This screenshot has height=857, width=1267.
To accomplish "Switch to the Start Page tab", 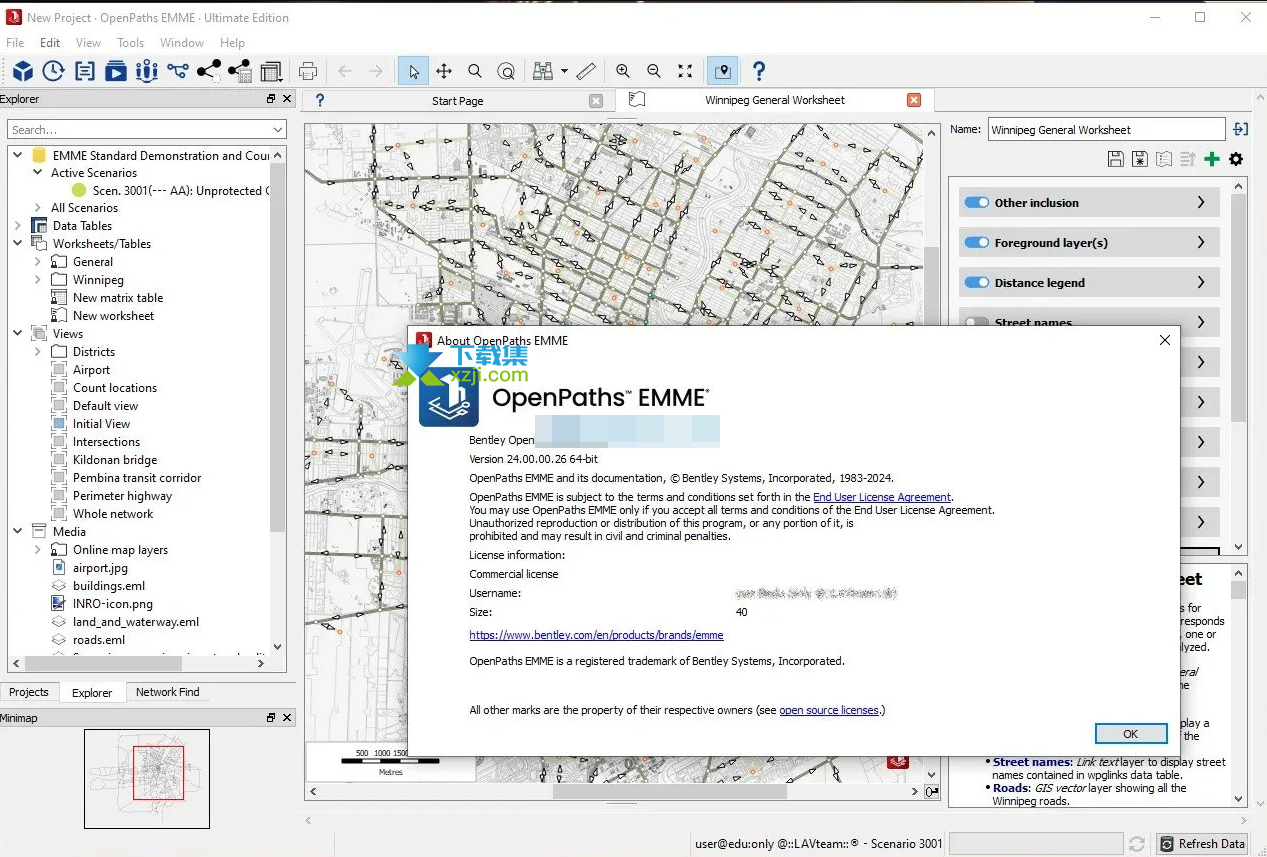I will tap(457, 101).
